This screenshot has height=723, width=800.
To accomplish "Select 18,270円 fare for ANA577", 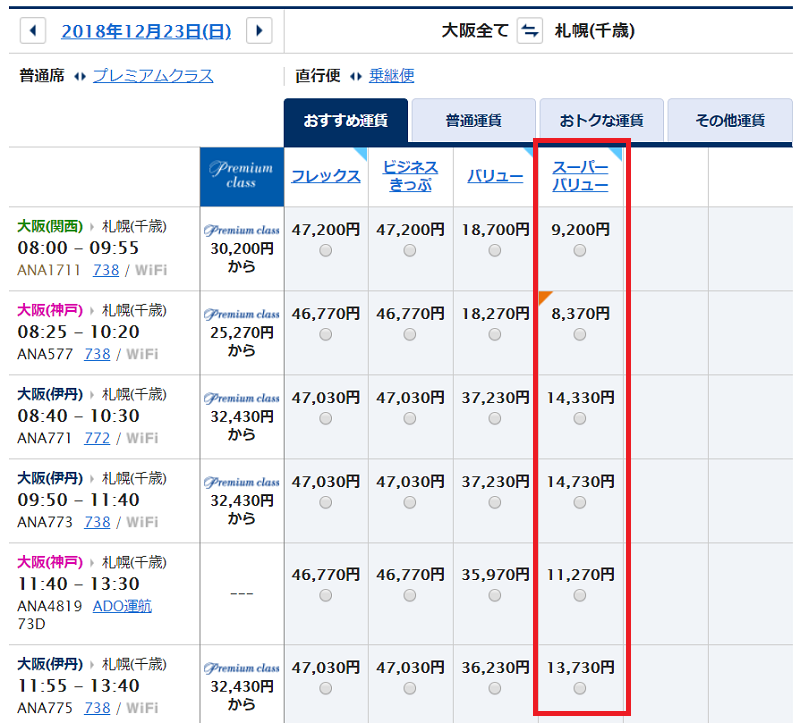I will pos(494,335).
